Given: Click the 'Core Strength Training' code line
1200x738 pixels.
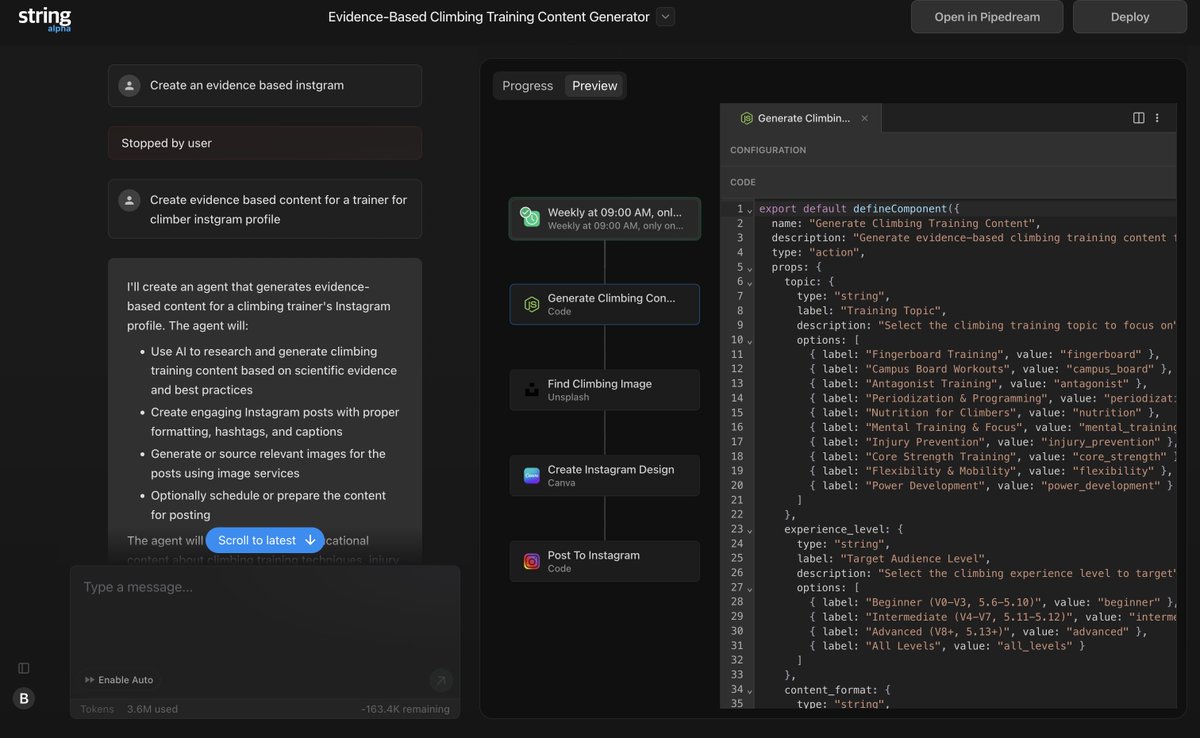Looking at the screenshot, I should pos(992,457).
